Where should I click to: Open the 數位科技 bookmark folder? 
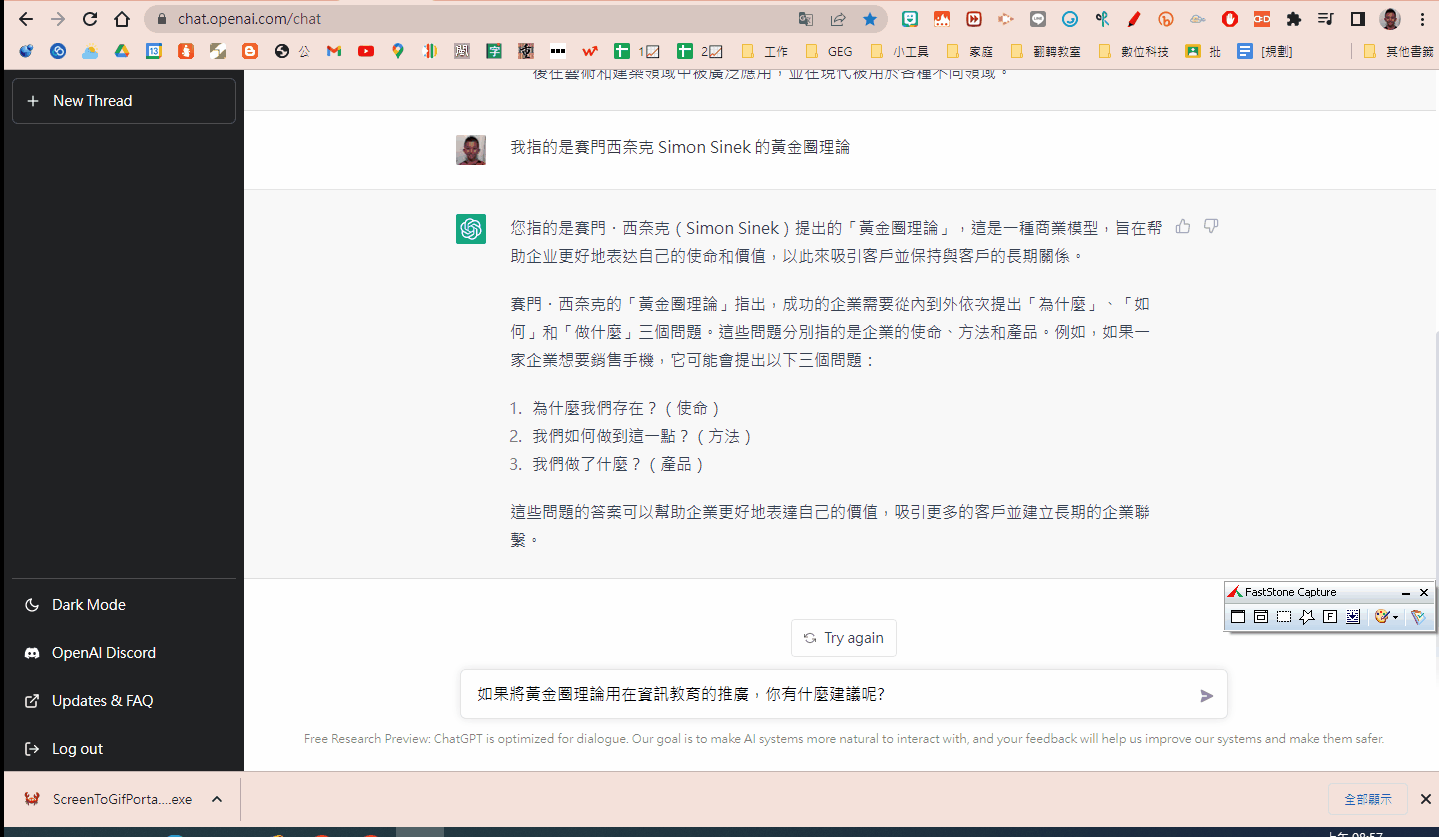click(1134, 51)
